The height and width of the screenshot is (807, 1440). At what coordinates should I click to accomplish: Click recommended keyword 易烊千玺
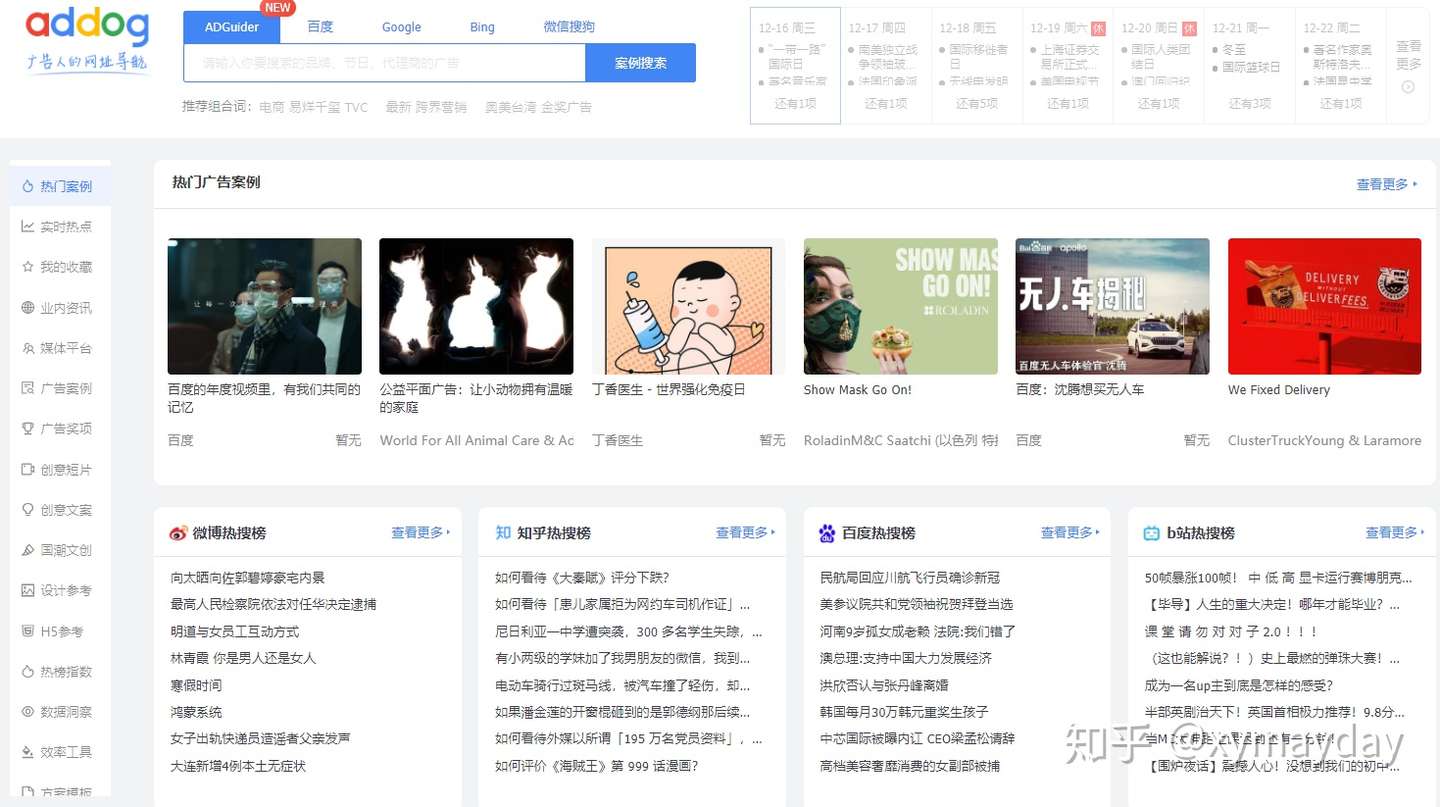click(316, 107)
